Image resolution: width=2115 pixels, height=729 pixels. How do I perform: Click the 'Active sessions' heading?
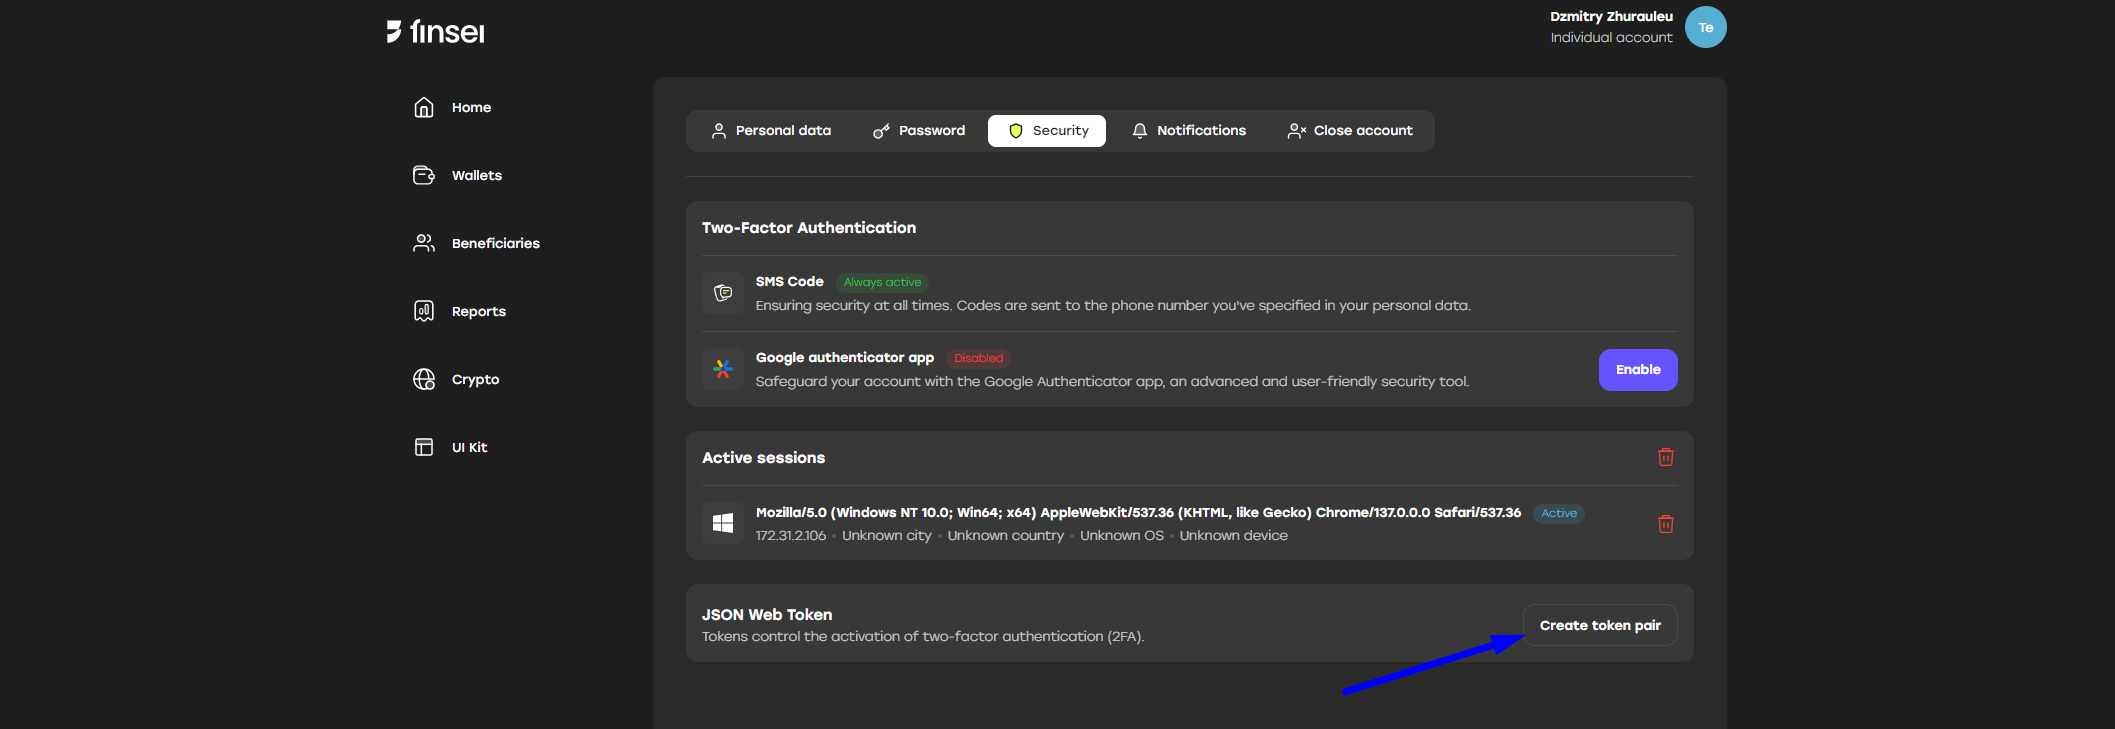pyautogui.click(x=763, y=458)
